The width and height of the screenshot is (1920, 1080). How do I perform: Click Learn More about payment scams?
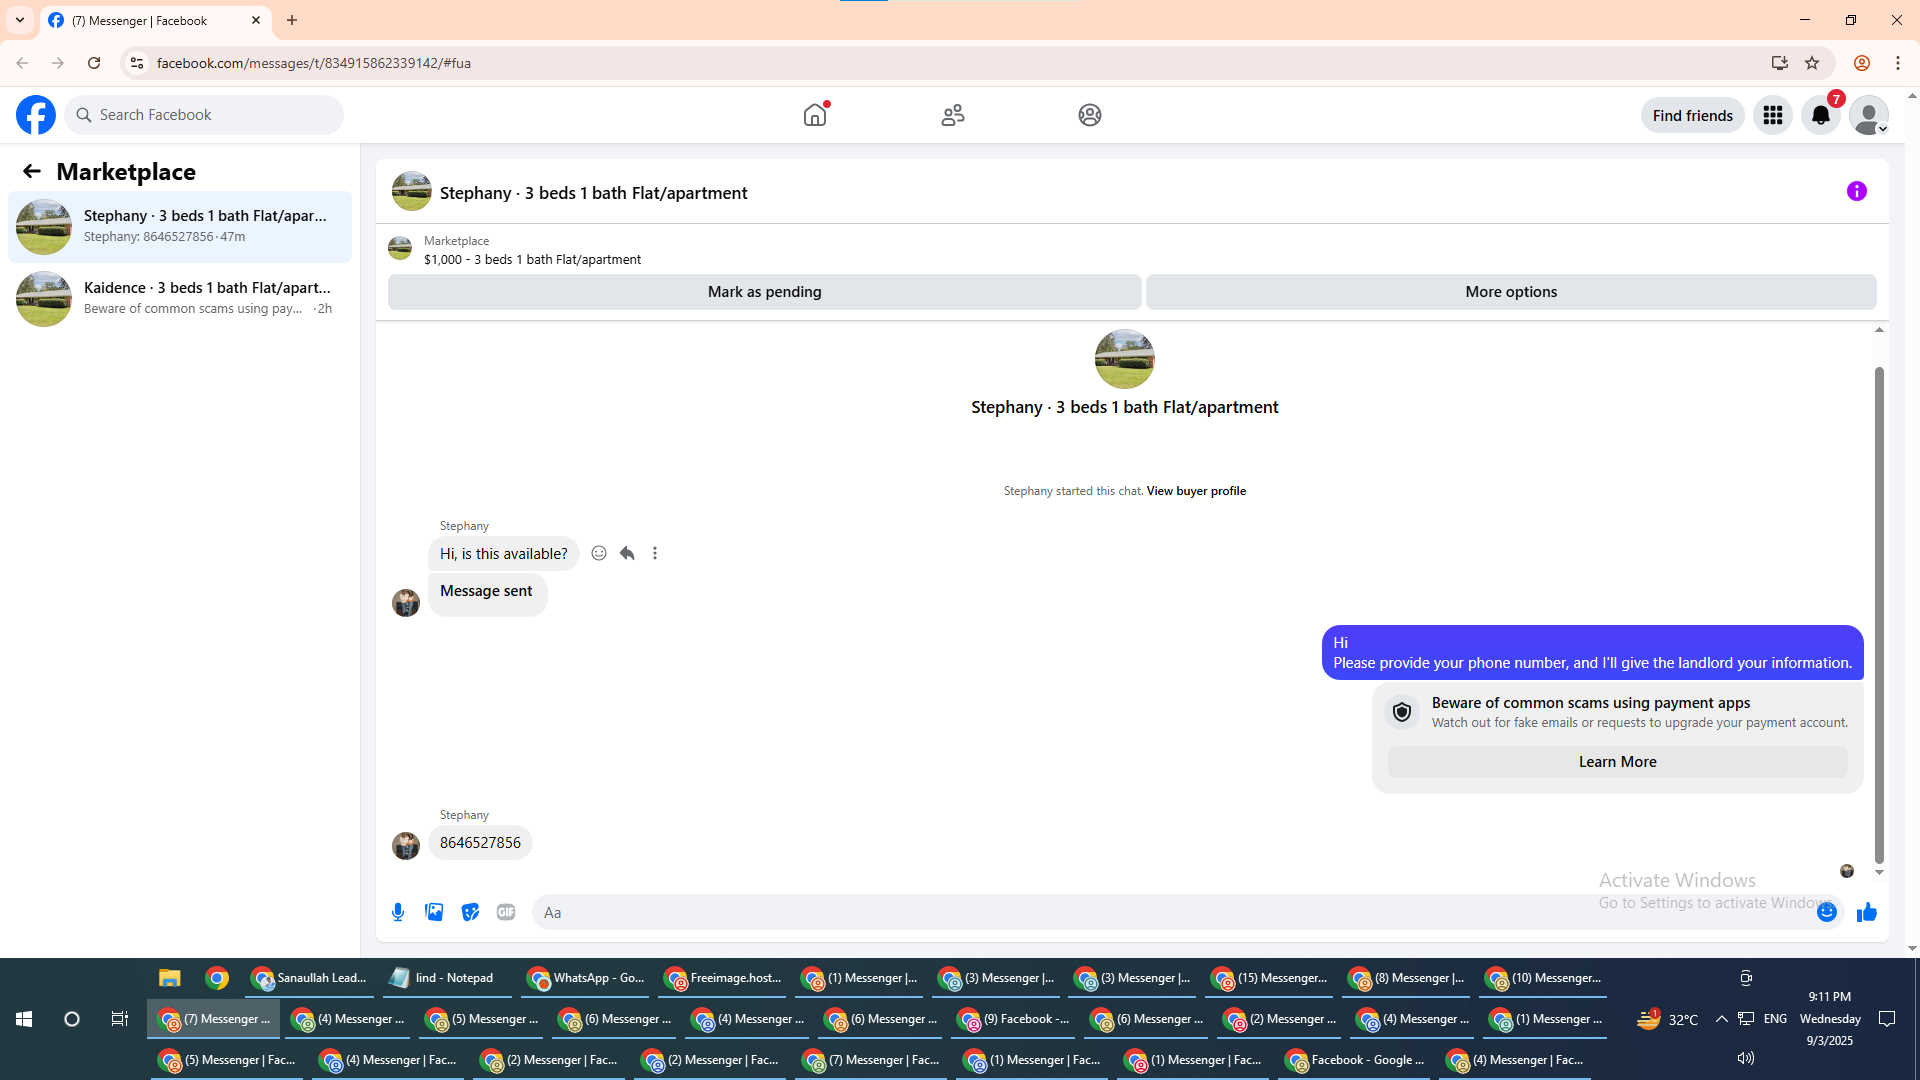[1618, 762]
